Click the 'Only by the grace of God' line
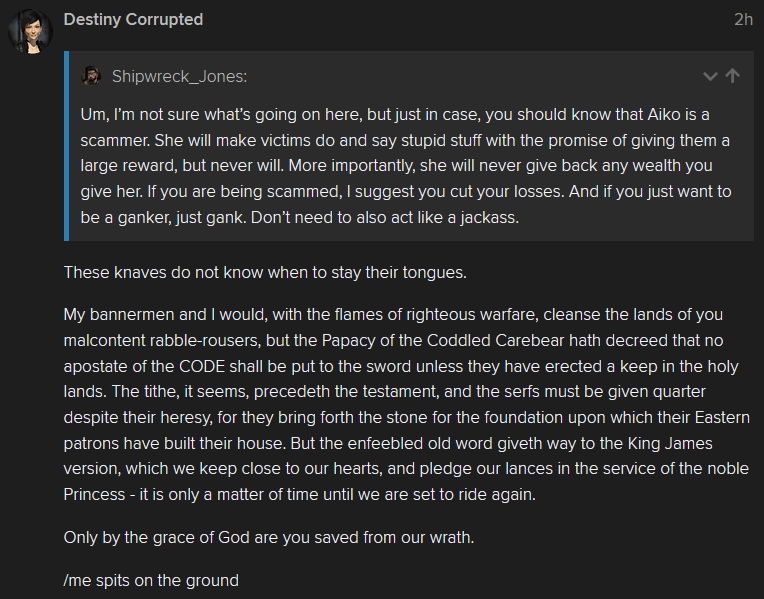This screenshot has width=764, height=599. coord(269,538)
